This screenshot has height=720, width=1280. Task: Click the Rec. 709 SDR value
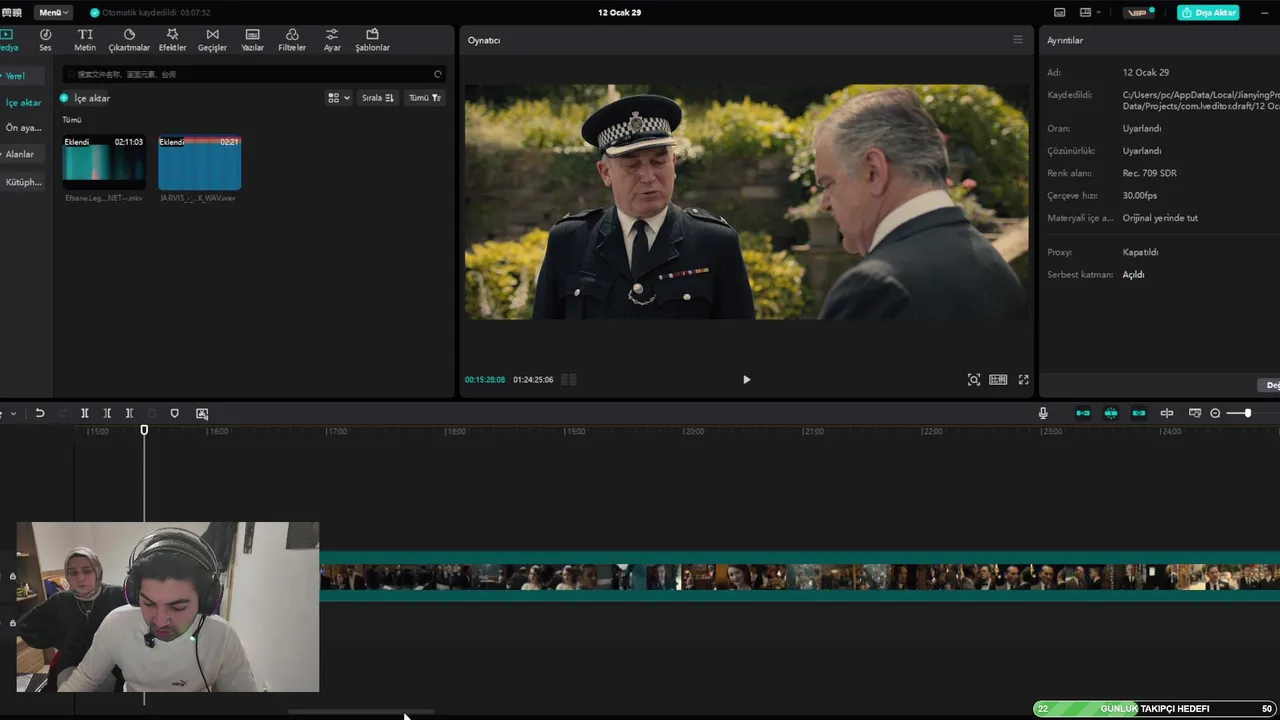(1149, 173)
